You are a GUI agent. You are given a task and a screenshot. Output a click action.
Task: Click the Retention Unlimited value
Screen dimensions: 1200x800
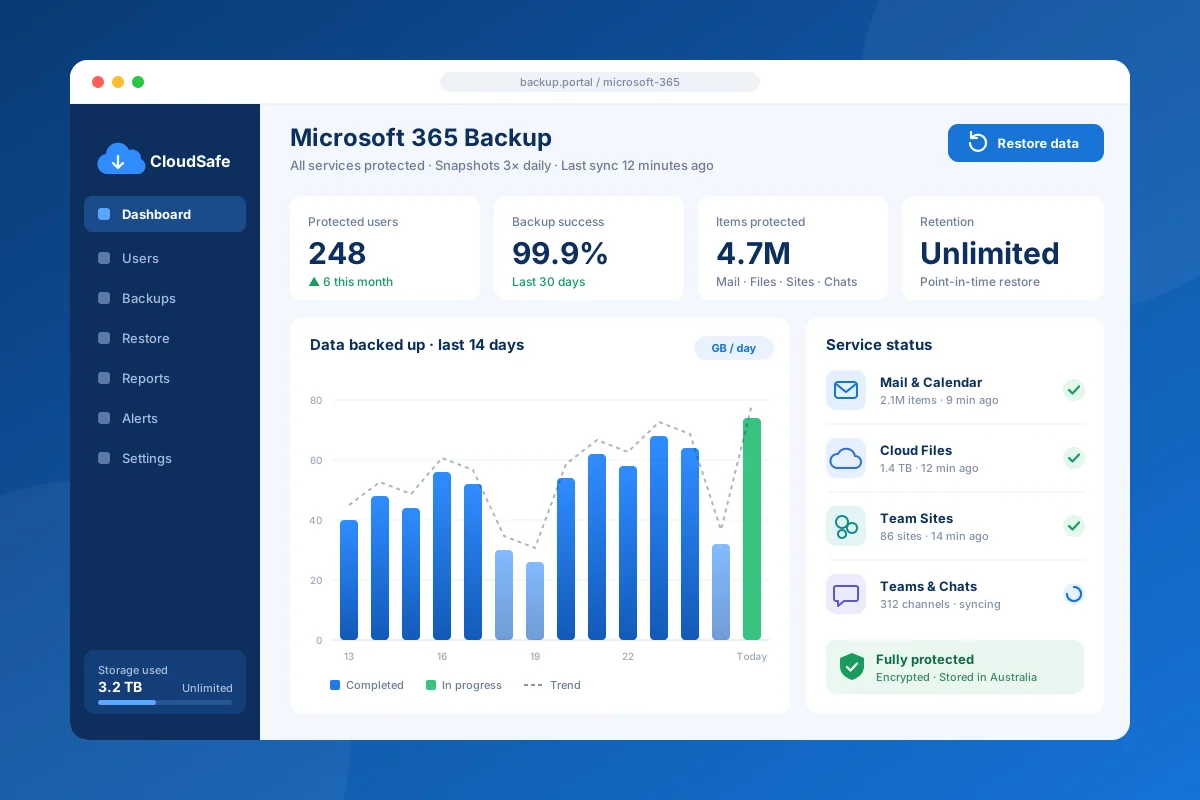[x=989, y=253]
